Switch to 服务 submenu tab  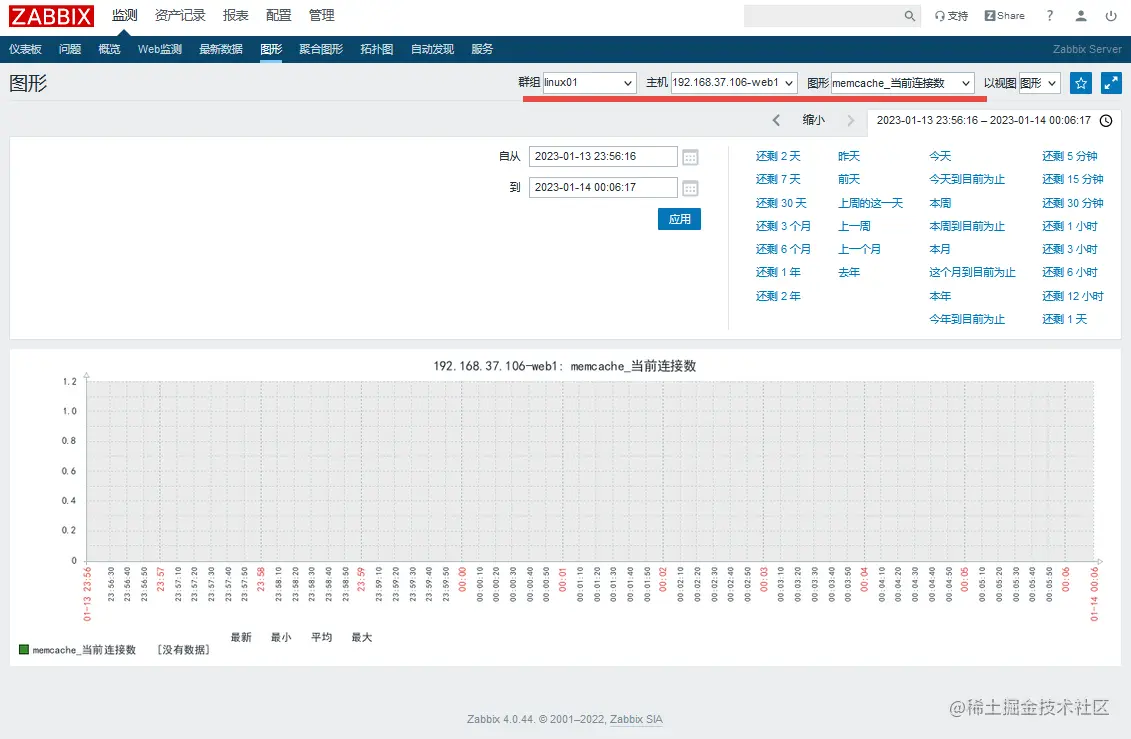(482, 49)
